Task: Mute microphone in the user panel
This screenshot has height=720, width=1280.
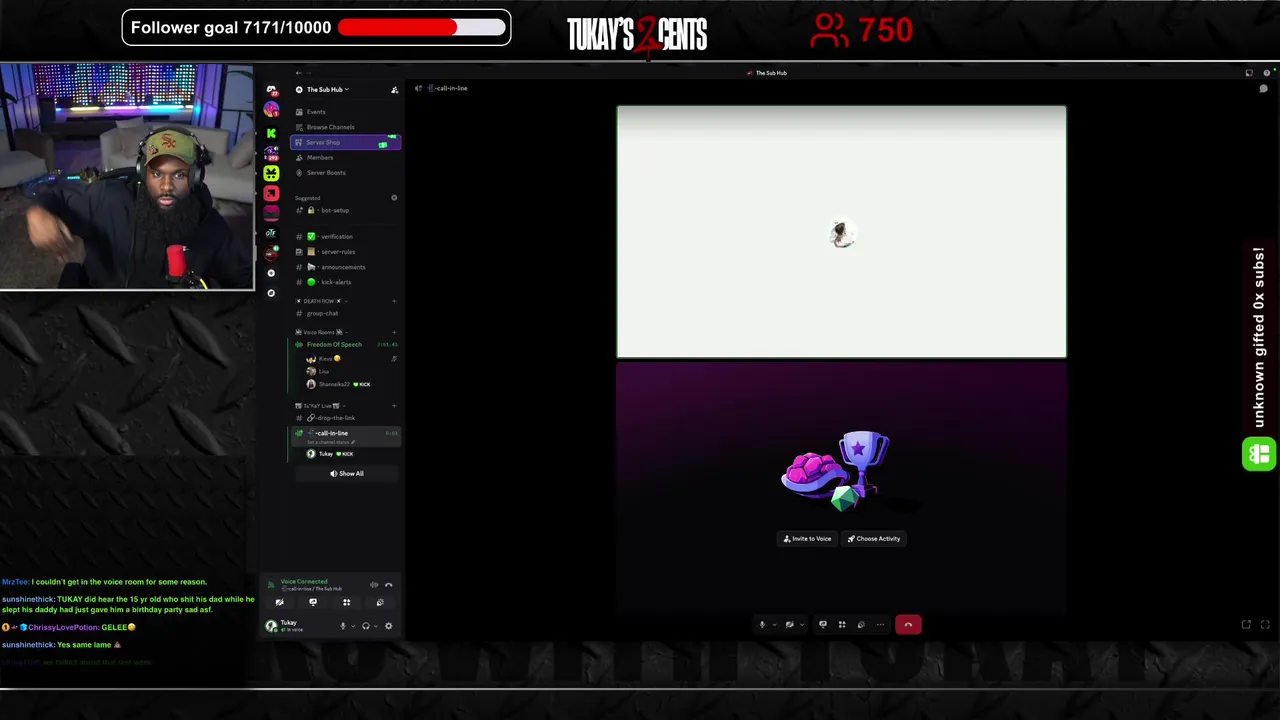Action: pos(343,626)
